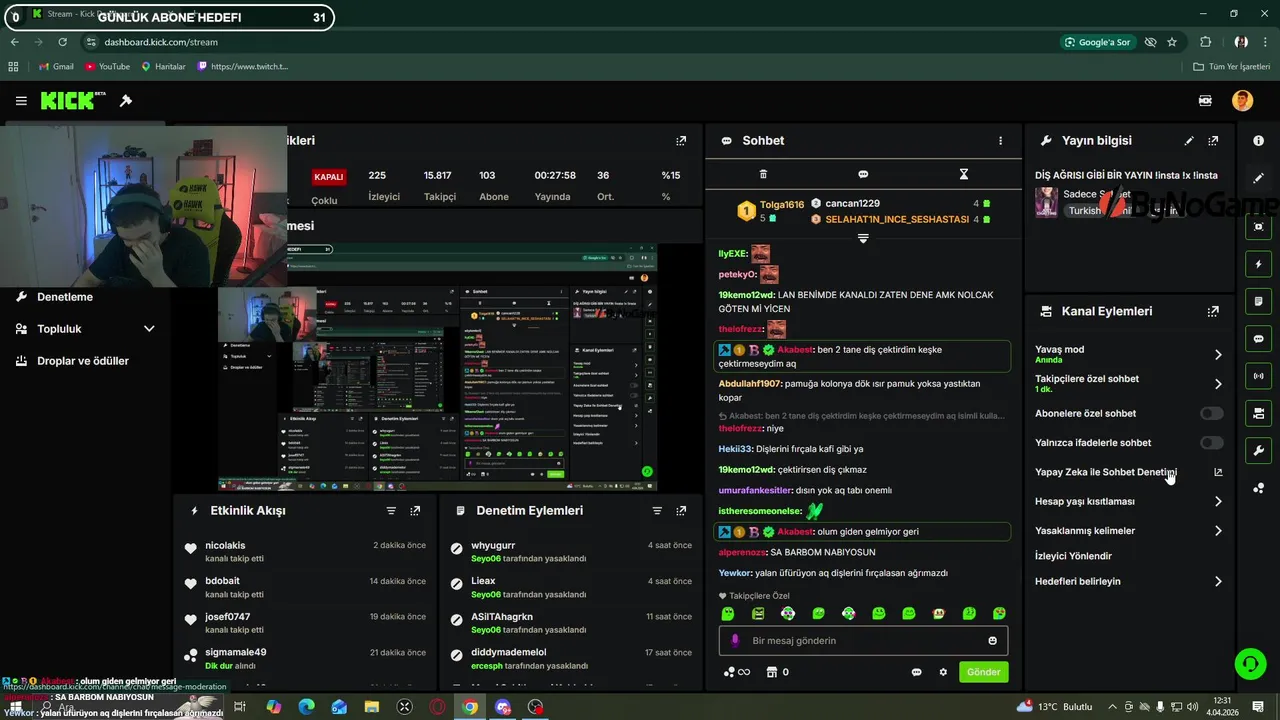Toggle the stream preview widget in right sidebar

pyautogui.click(x=1258, y=227)
